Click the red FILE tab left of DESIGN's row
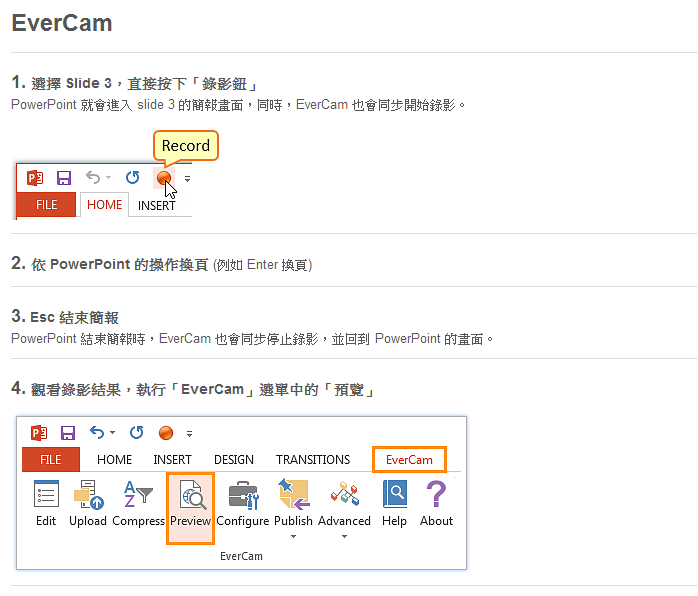This screenshot has width=698, height=596. [50, 460]
